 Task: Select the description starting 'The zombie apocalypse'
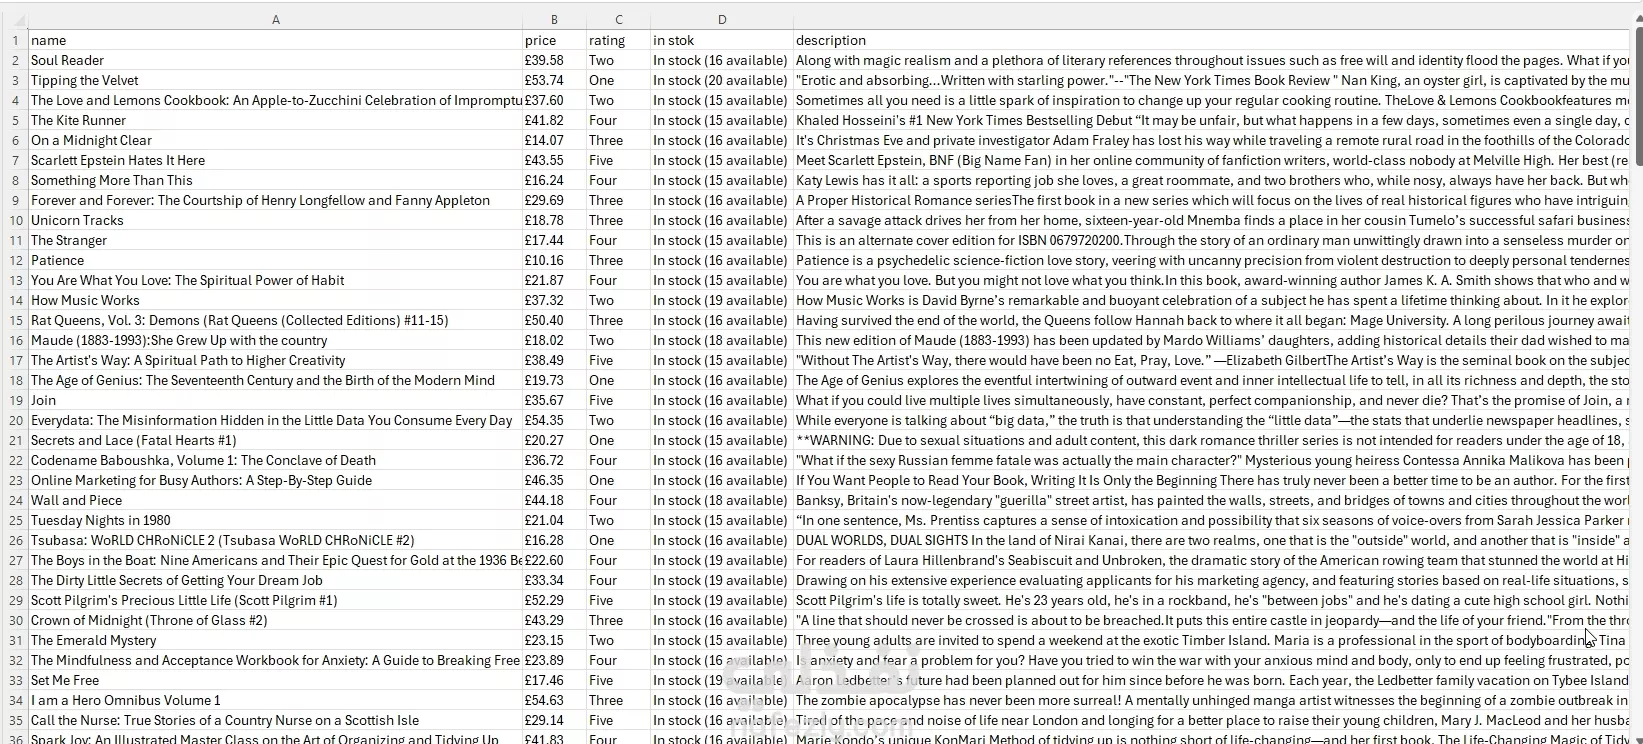(1211, 700)
